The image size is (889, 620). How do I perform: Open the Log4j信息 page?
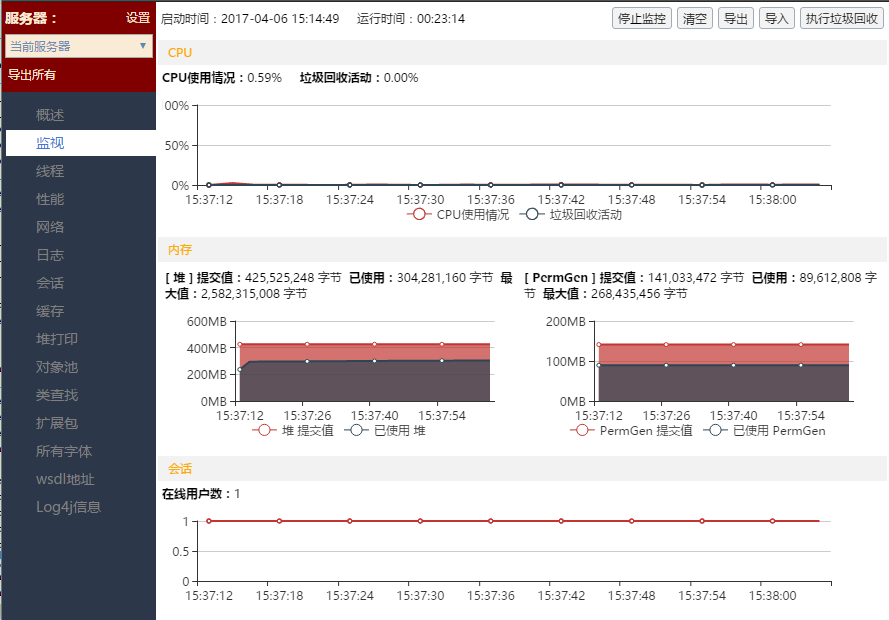tap(68, 507)
